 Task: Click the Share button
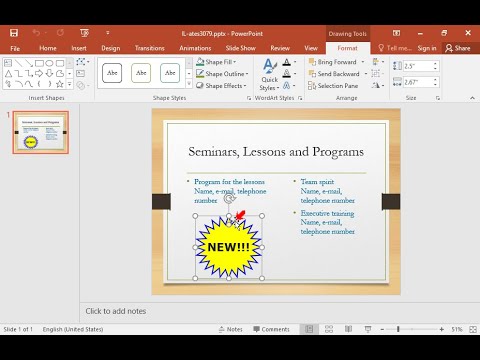[458, 48]
